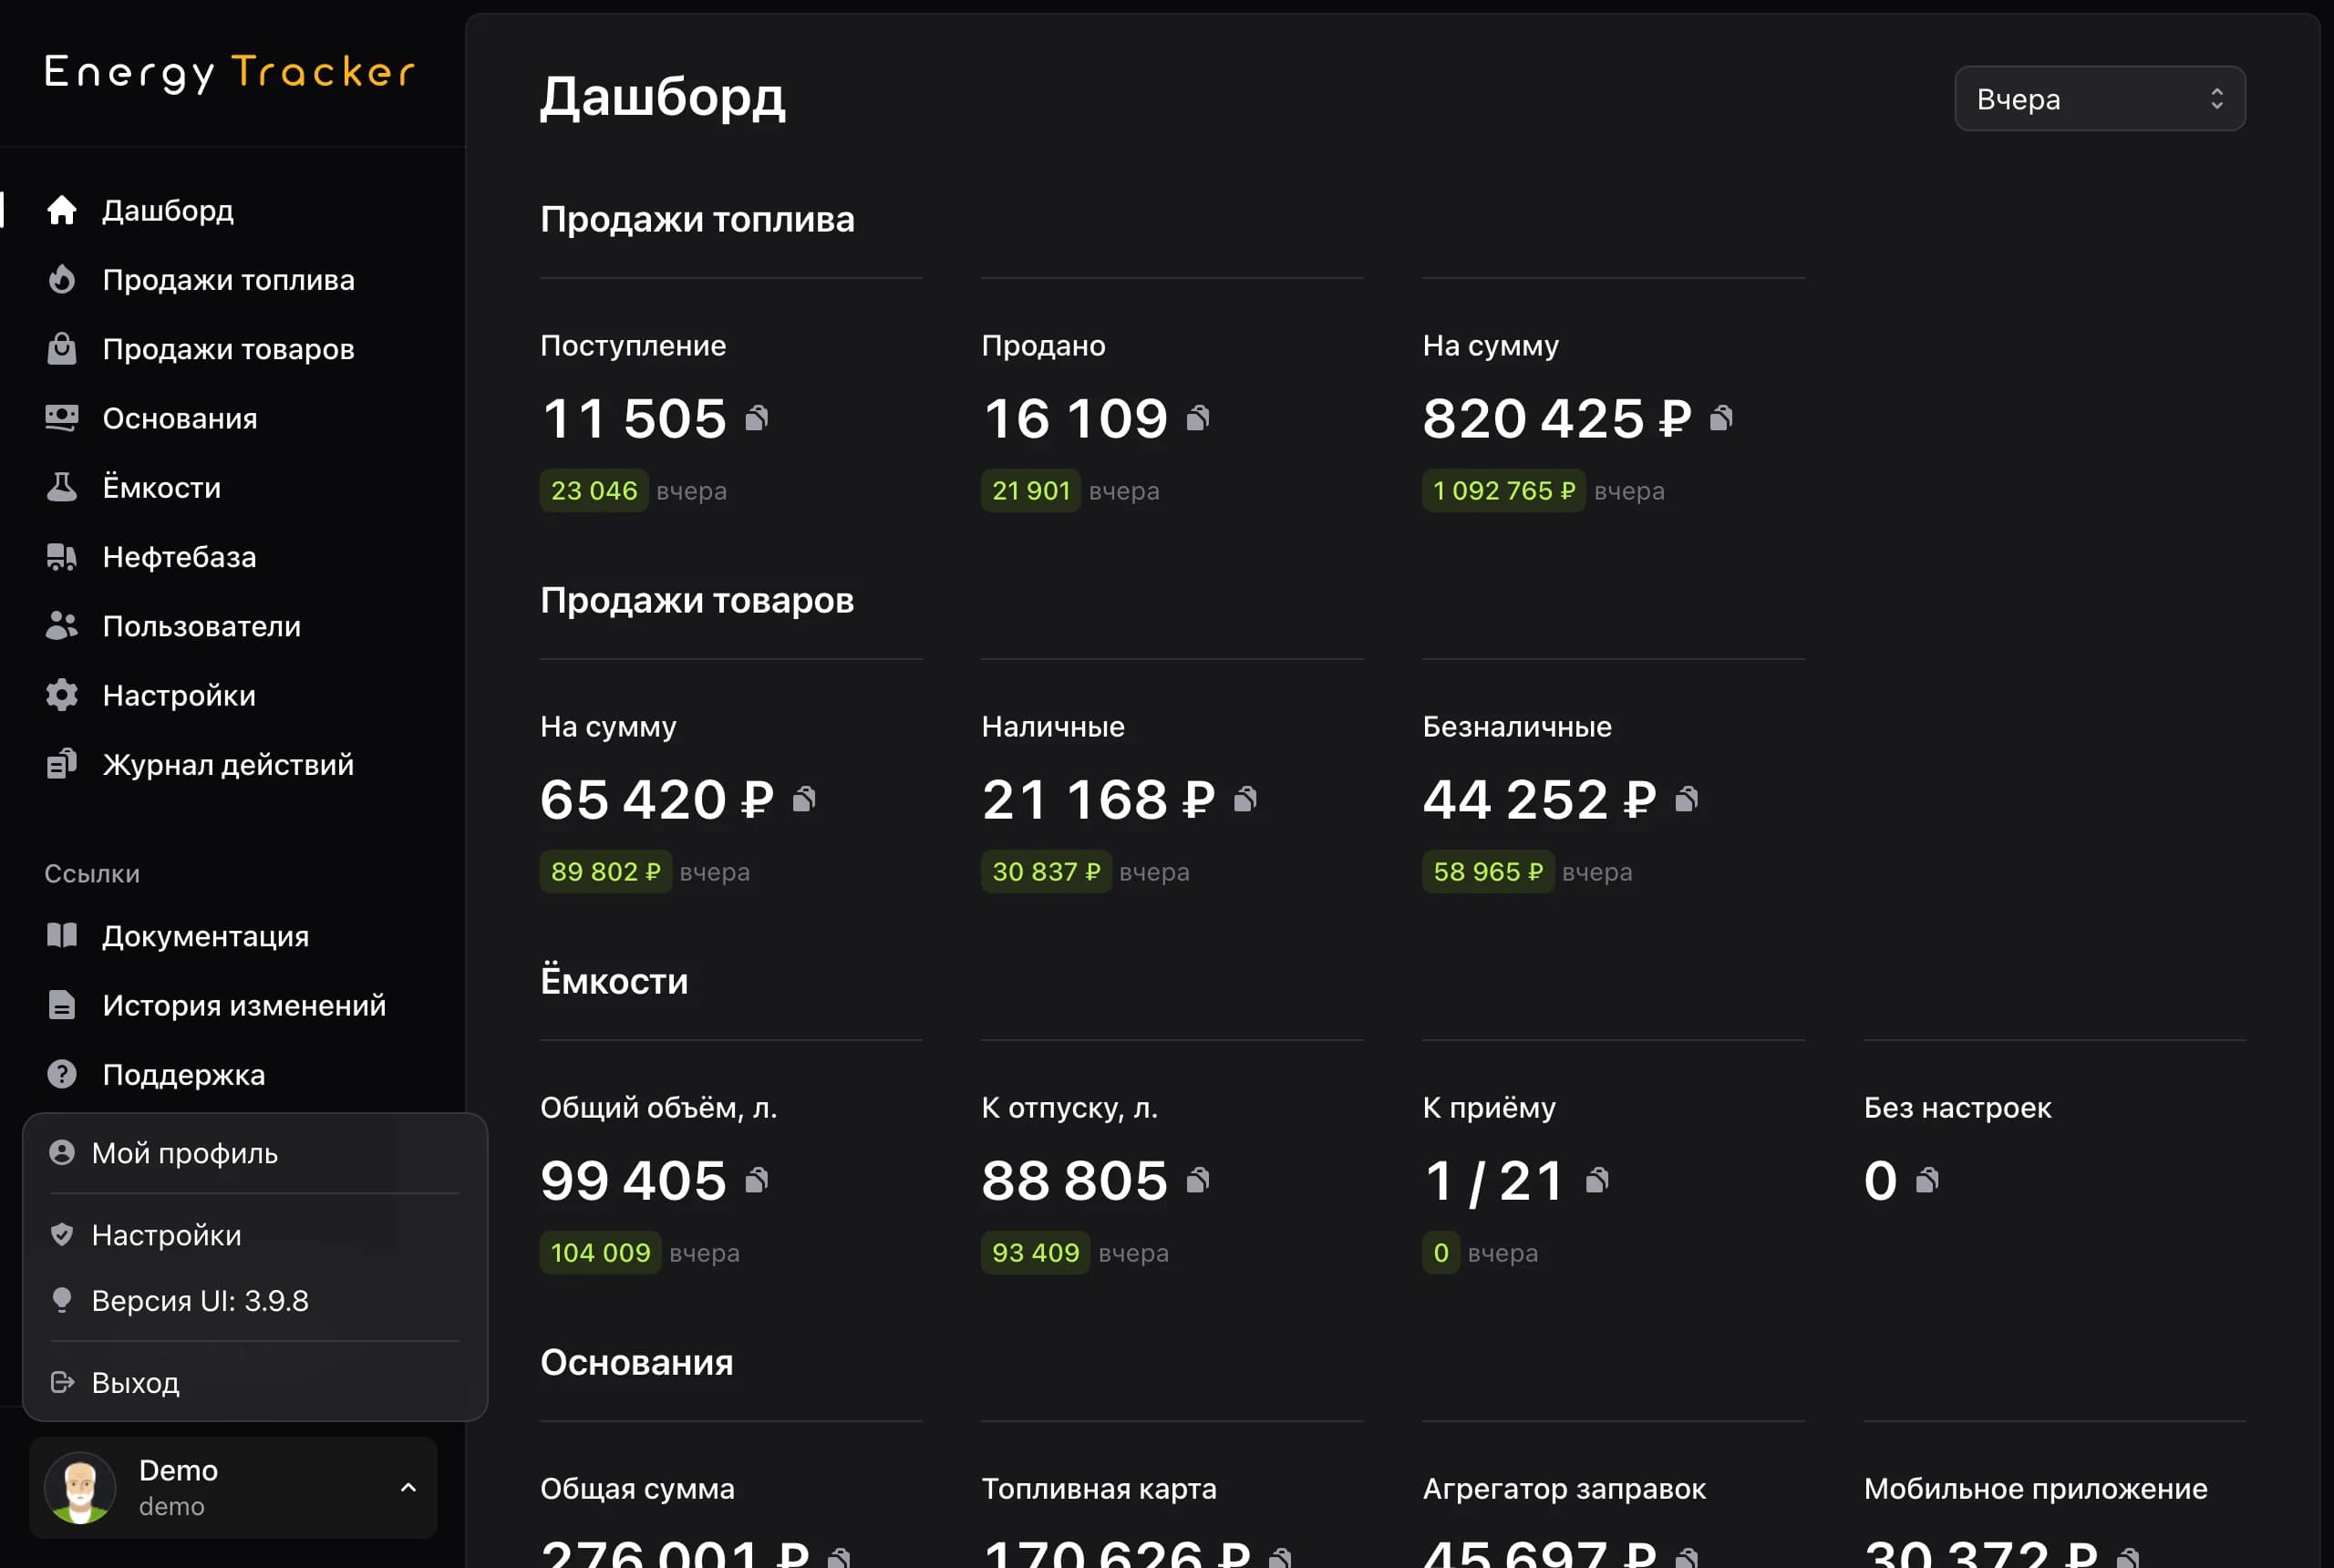
Task: Click the Ёмкости section heading
Action: point(614,981)
